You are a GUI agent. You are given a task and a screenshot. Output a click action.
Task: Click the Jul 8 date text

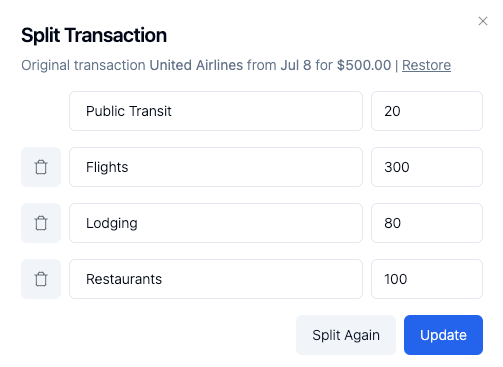pyautogui.click(x=296, y=65)
